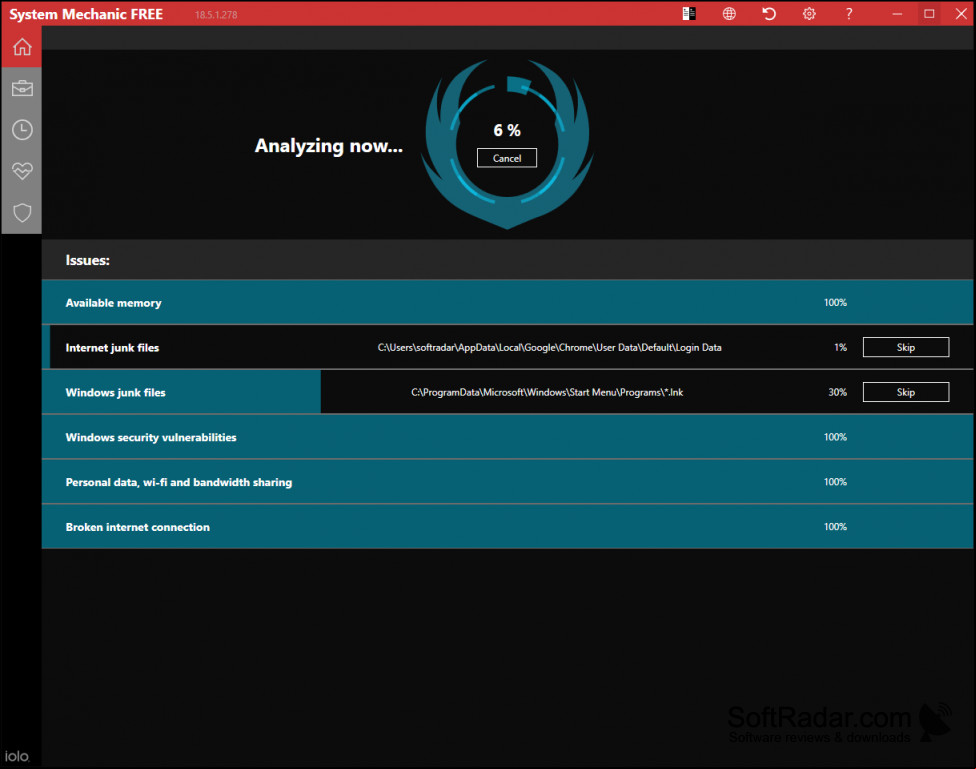The height and width of the screenshot is (769, 976).
Task: Skip the Internet junk files scan
Action: click(906, 347)
